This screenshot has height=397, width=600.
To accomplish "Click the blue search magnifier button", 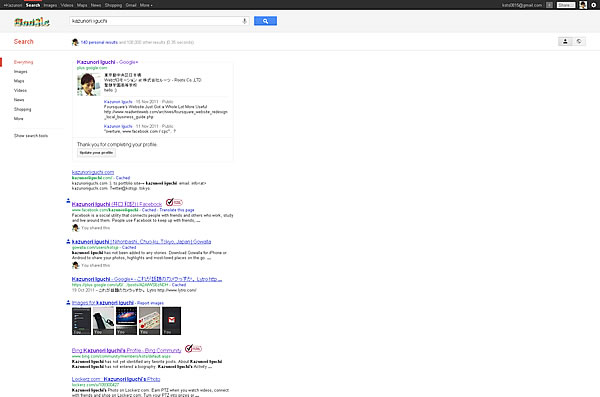I will point(265,21).
